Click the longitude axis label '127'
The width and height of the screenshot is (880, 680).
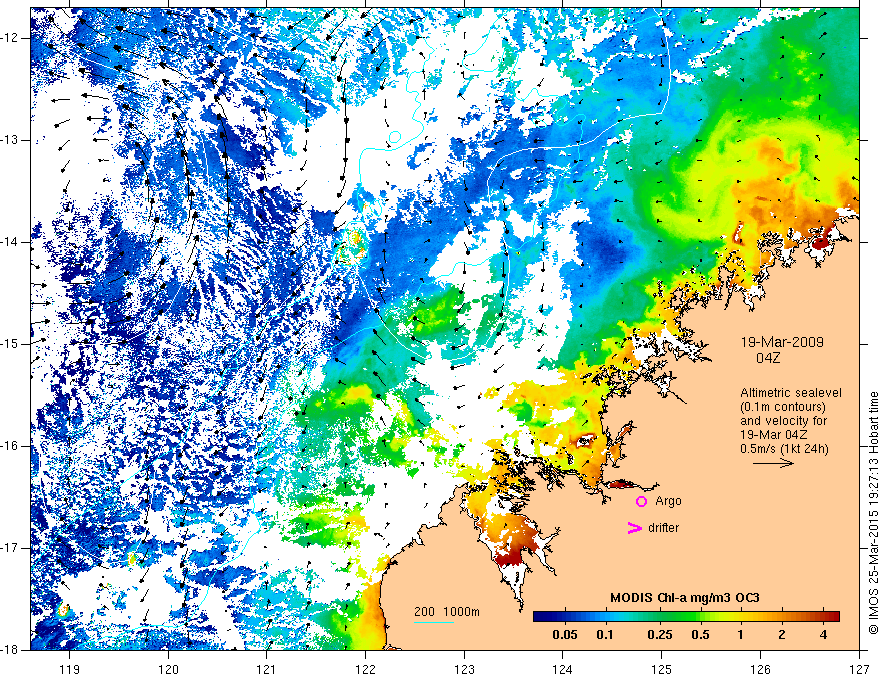point(859,669)
